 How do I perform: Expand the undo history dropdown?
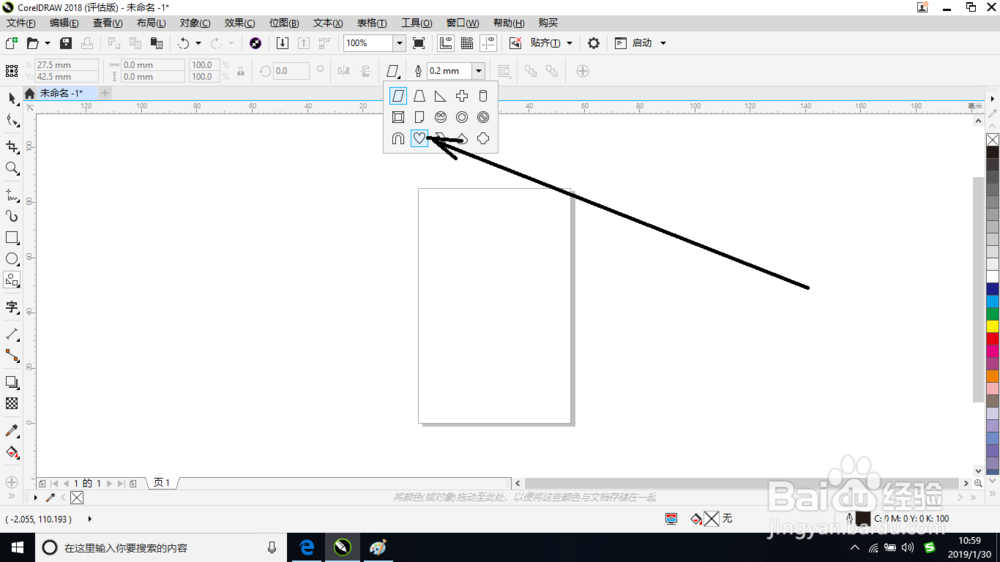[198, 43]
